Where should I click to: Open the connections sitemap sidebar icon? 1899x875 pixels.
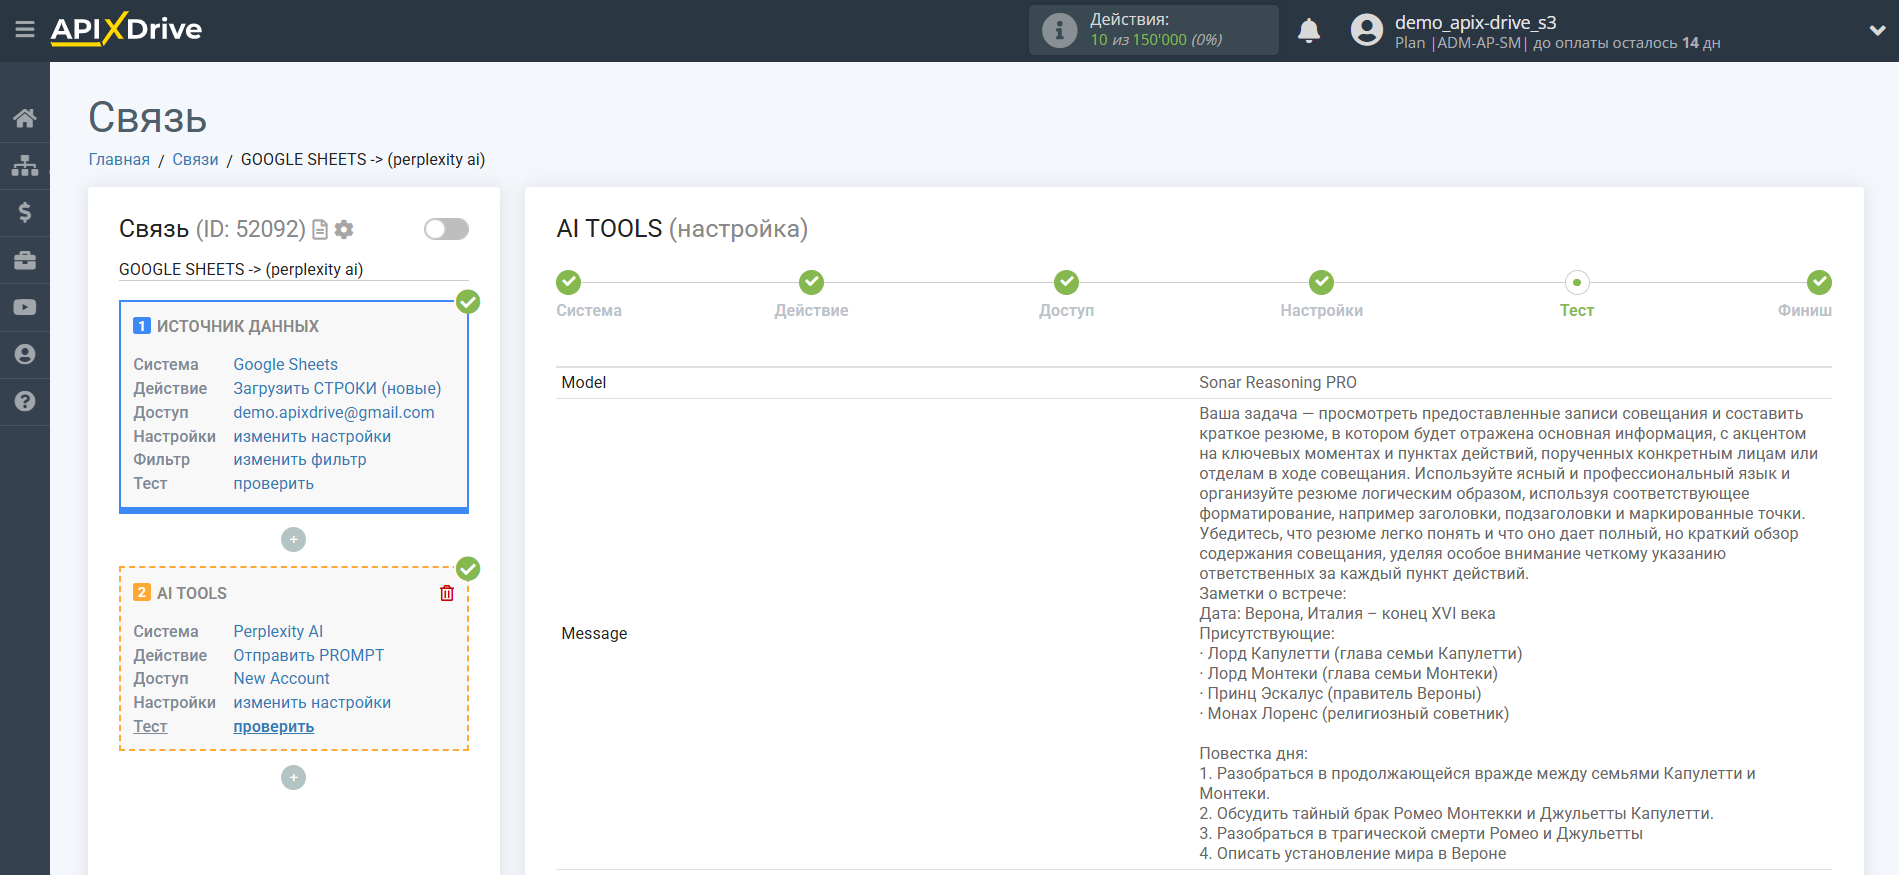[25, 165]
